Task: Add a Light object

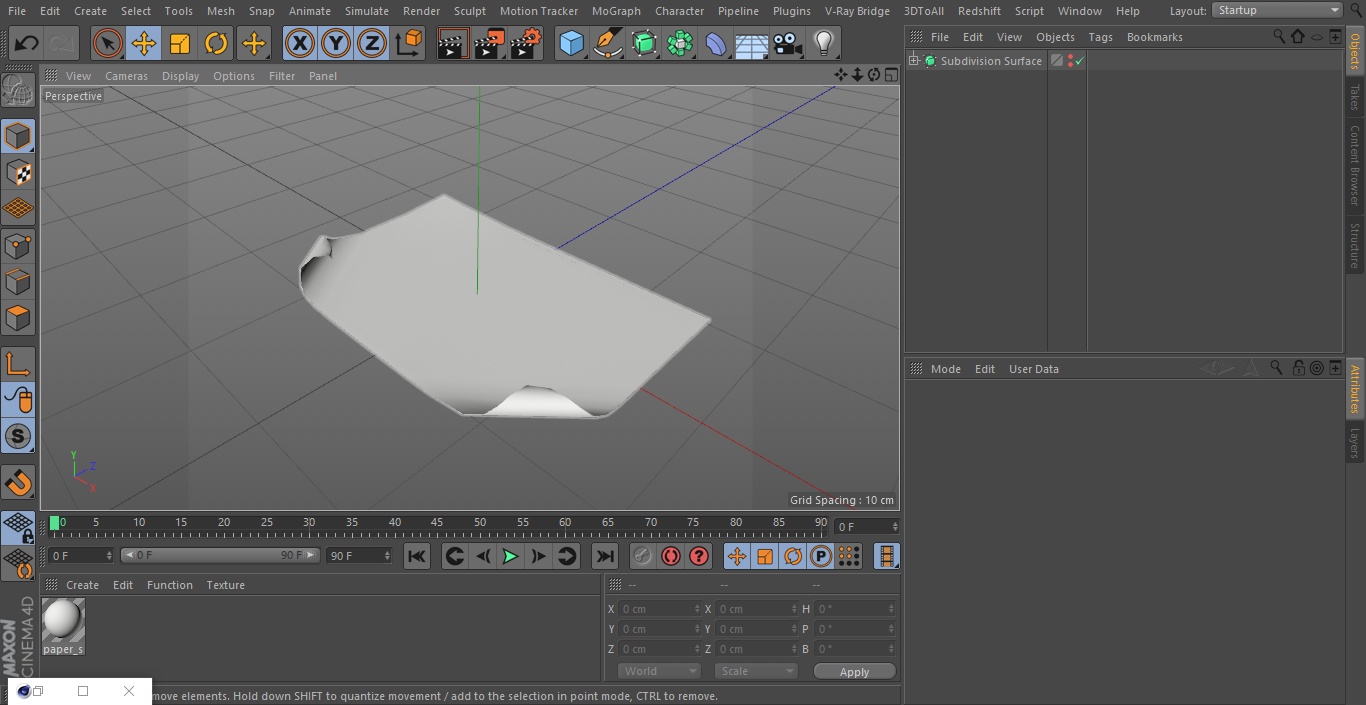Action: 823,43
